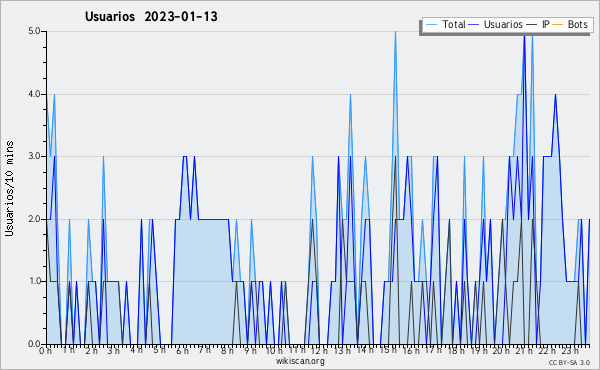Click the 6 h x-axis label
Viewport: 600px width, 370px height.
(x=182, y=350)
